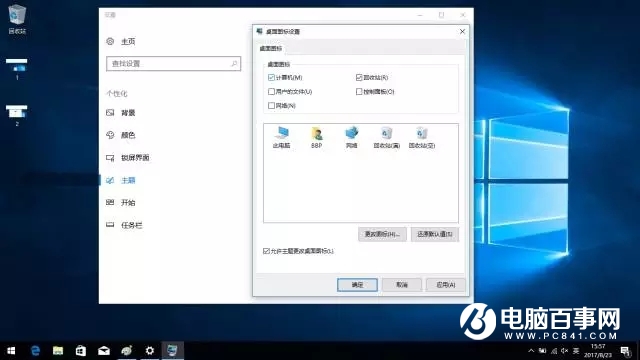Open the 颜色 colors settings page

pyautogui.click(x=128, y=135)
